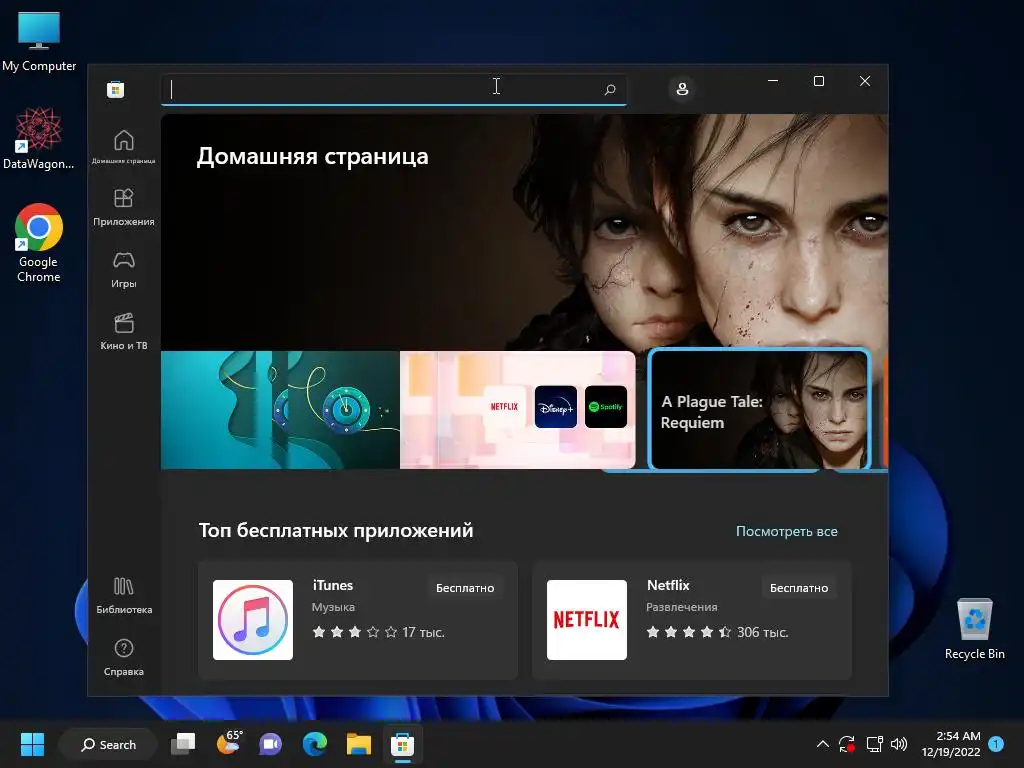Click the Netflix app title

pos(667,585)
